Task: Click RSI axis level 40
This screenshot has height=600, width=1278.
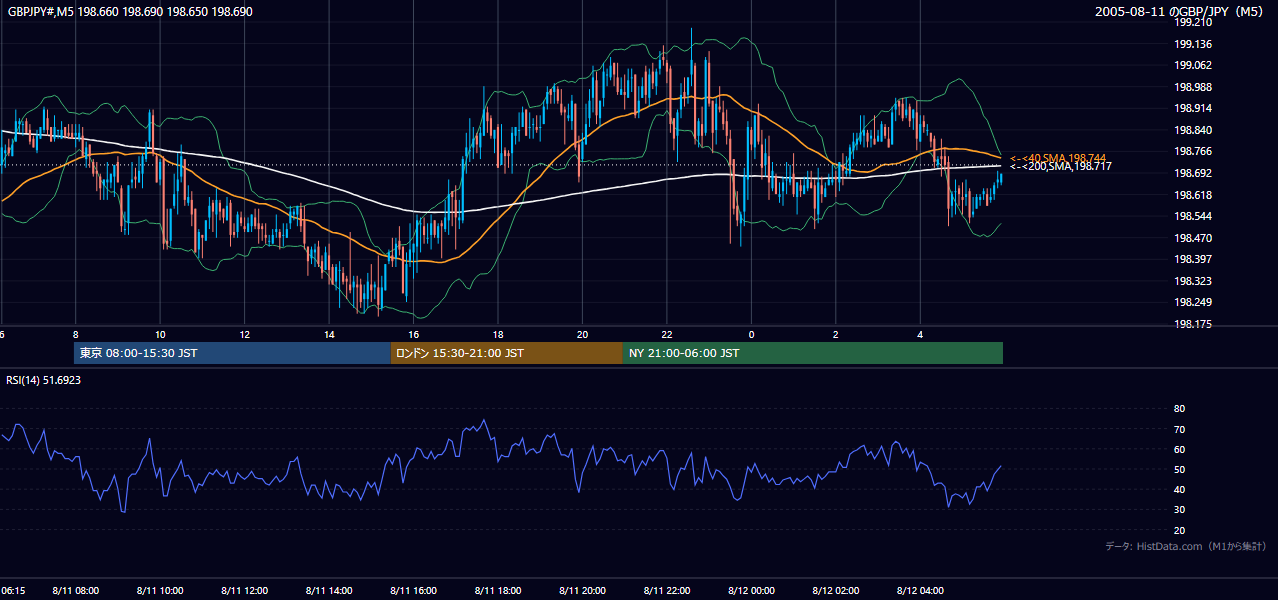Action: click(x=1179, y=489)
